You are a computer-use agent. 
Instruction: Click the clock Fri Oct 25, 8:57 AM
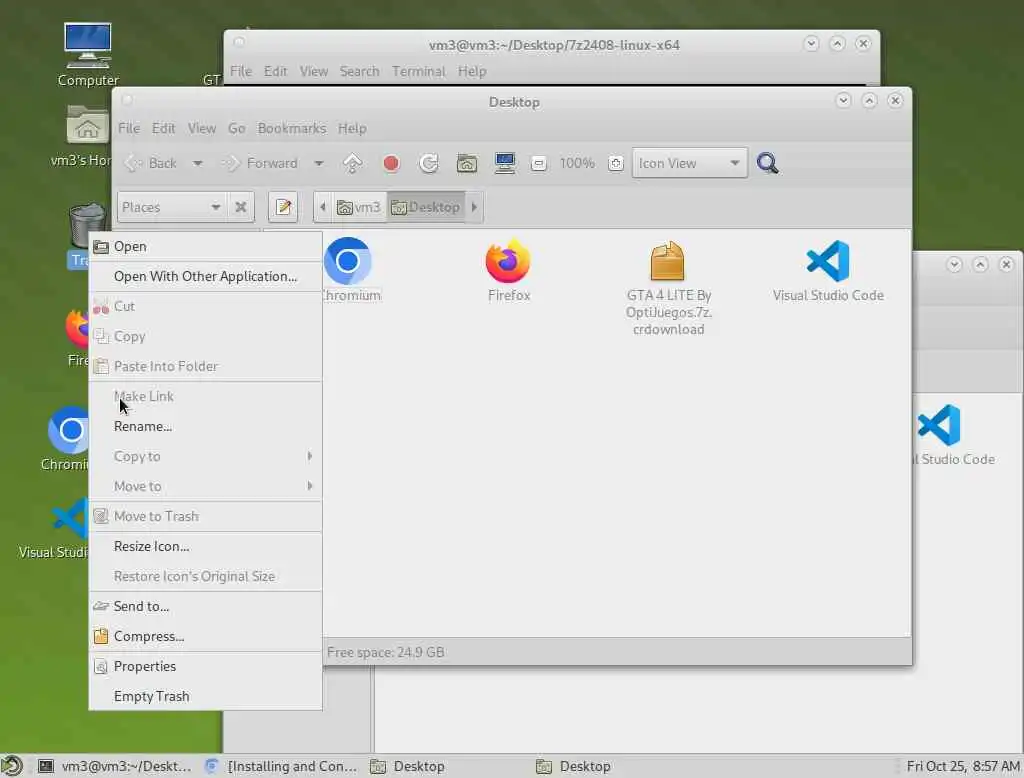(x=963, y=766)
